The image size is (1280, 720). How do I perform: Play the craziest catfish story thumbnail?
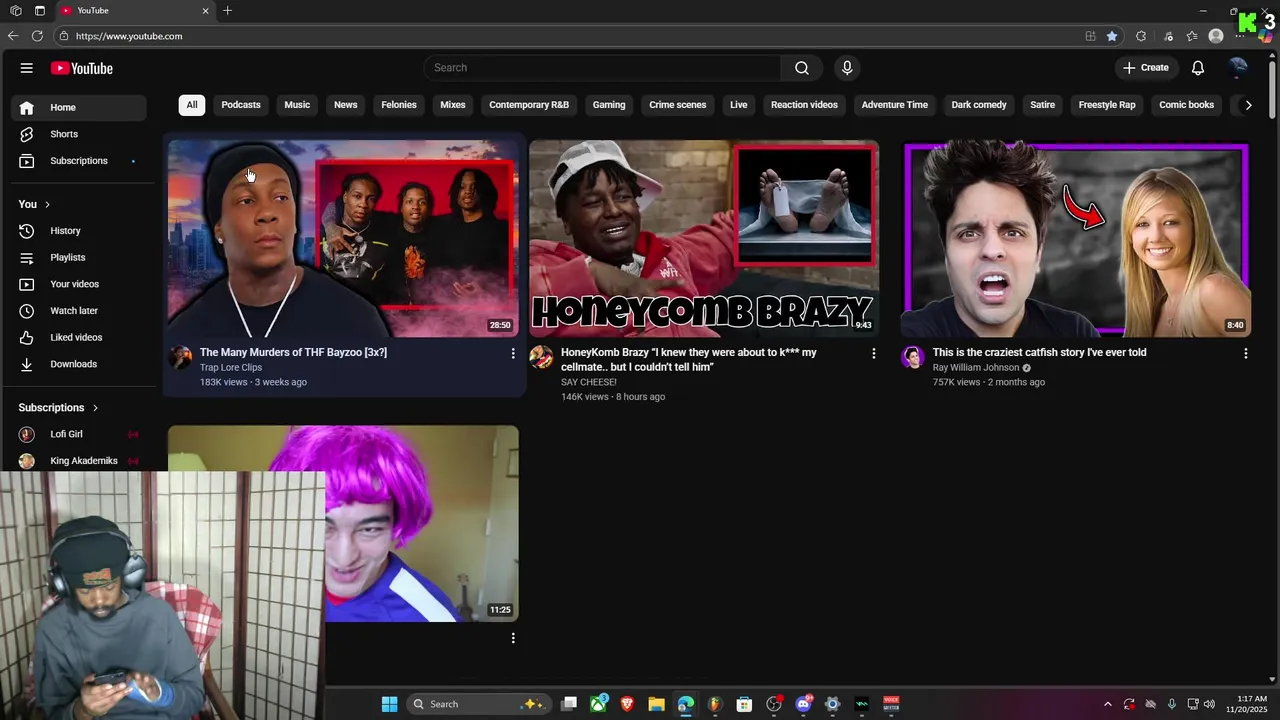click(x=1076, y=238)
